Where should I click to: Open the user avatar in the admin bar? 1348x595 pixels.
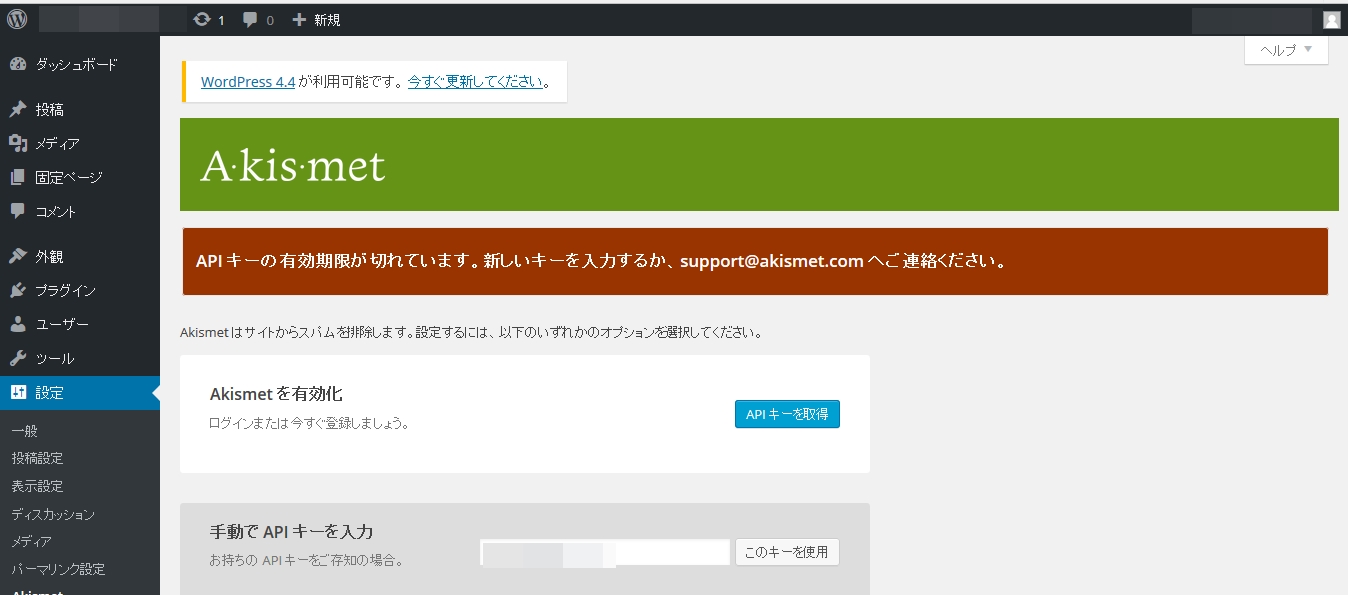click(1331, 20)
